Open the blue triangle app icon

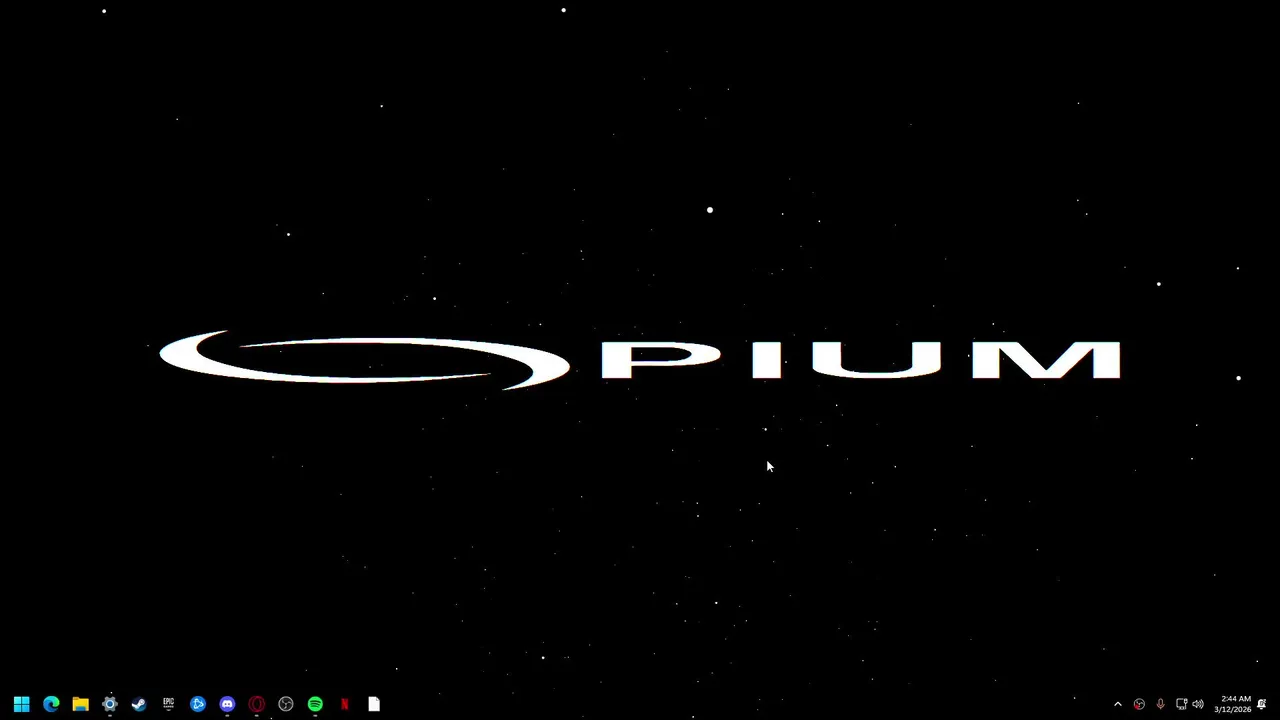click(x=198, y=704)
